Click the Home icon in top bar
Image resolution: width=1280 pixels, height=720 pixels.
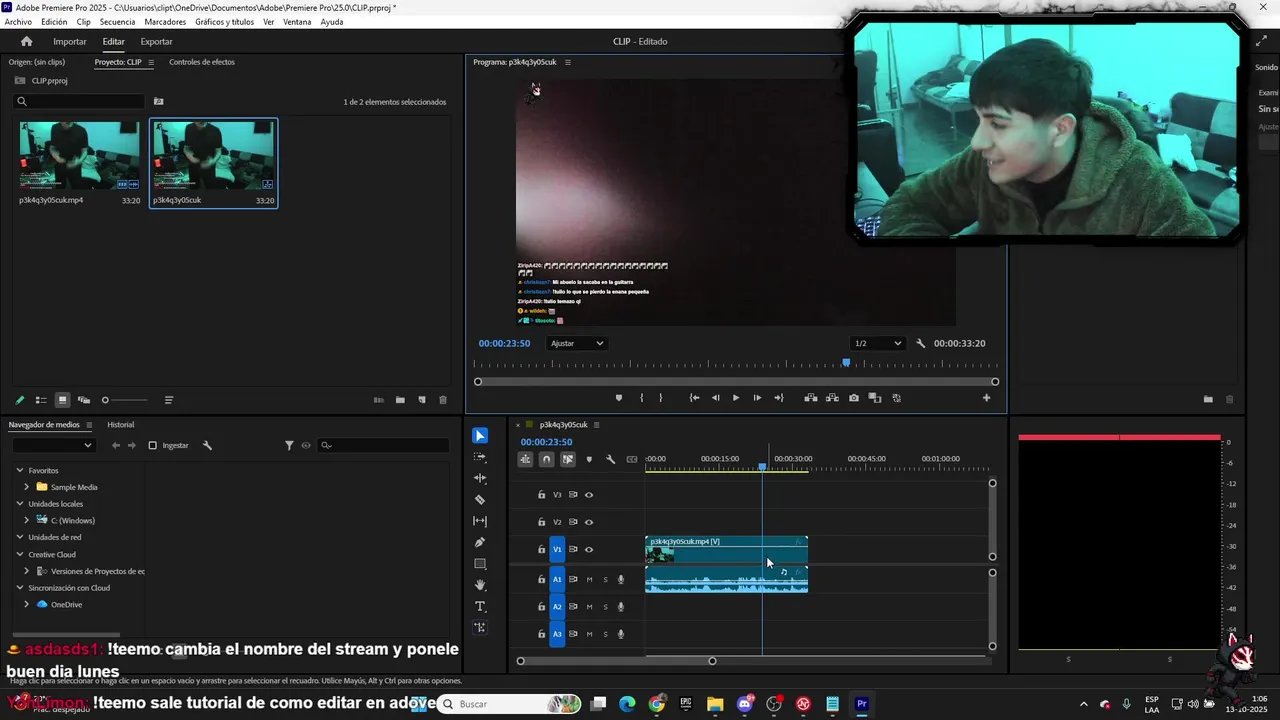(x=27, y=41)
